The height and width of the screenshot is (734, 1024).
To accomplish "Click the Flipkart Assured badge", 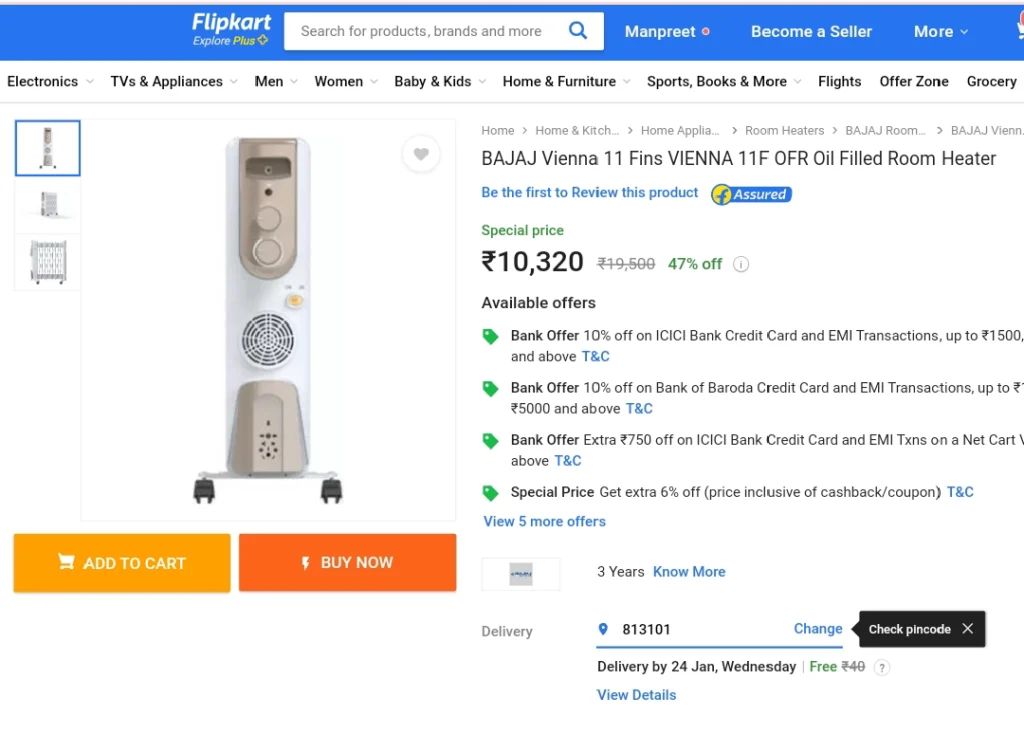I will [x=752, y=194].
